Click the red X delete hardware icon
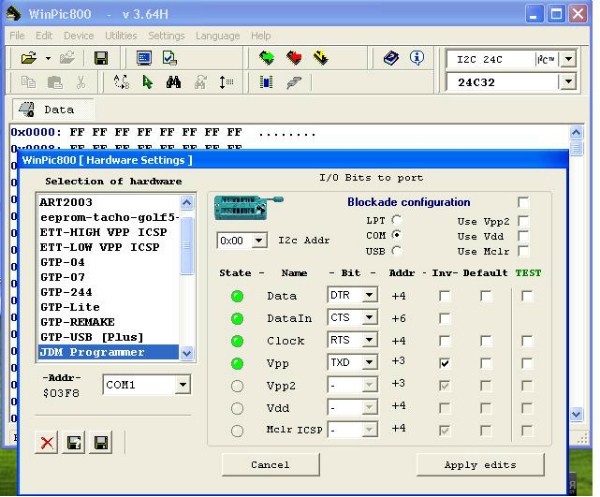The height and width of the screenshot is (497, 600). [x=47, y=443]
